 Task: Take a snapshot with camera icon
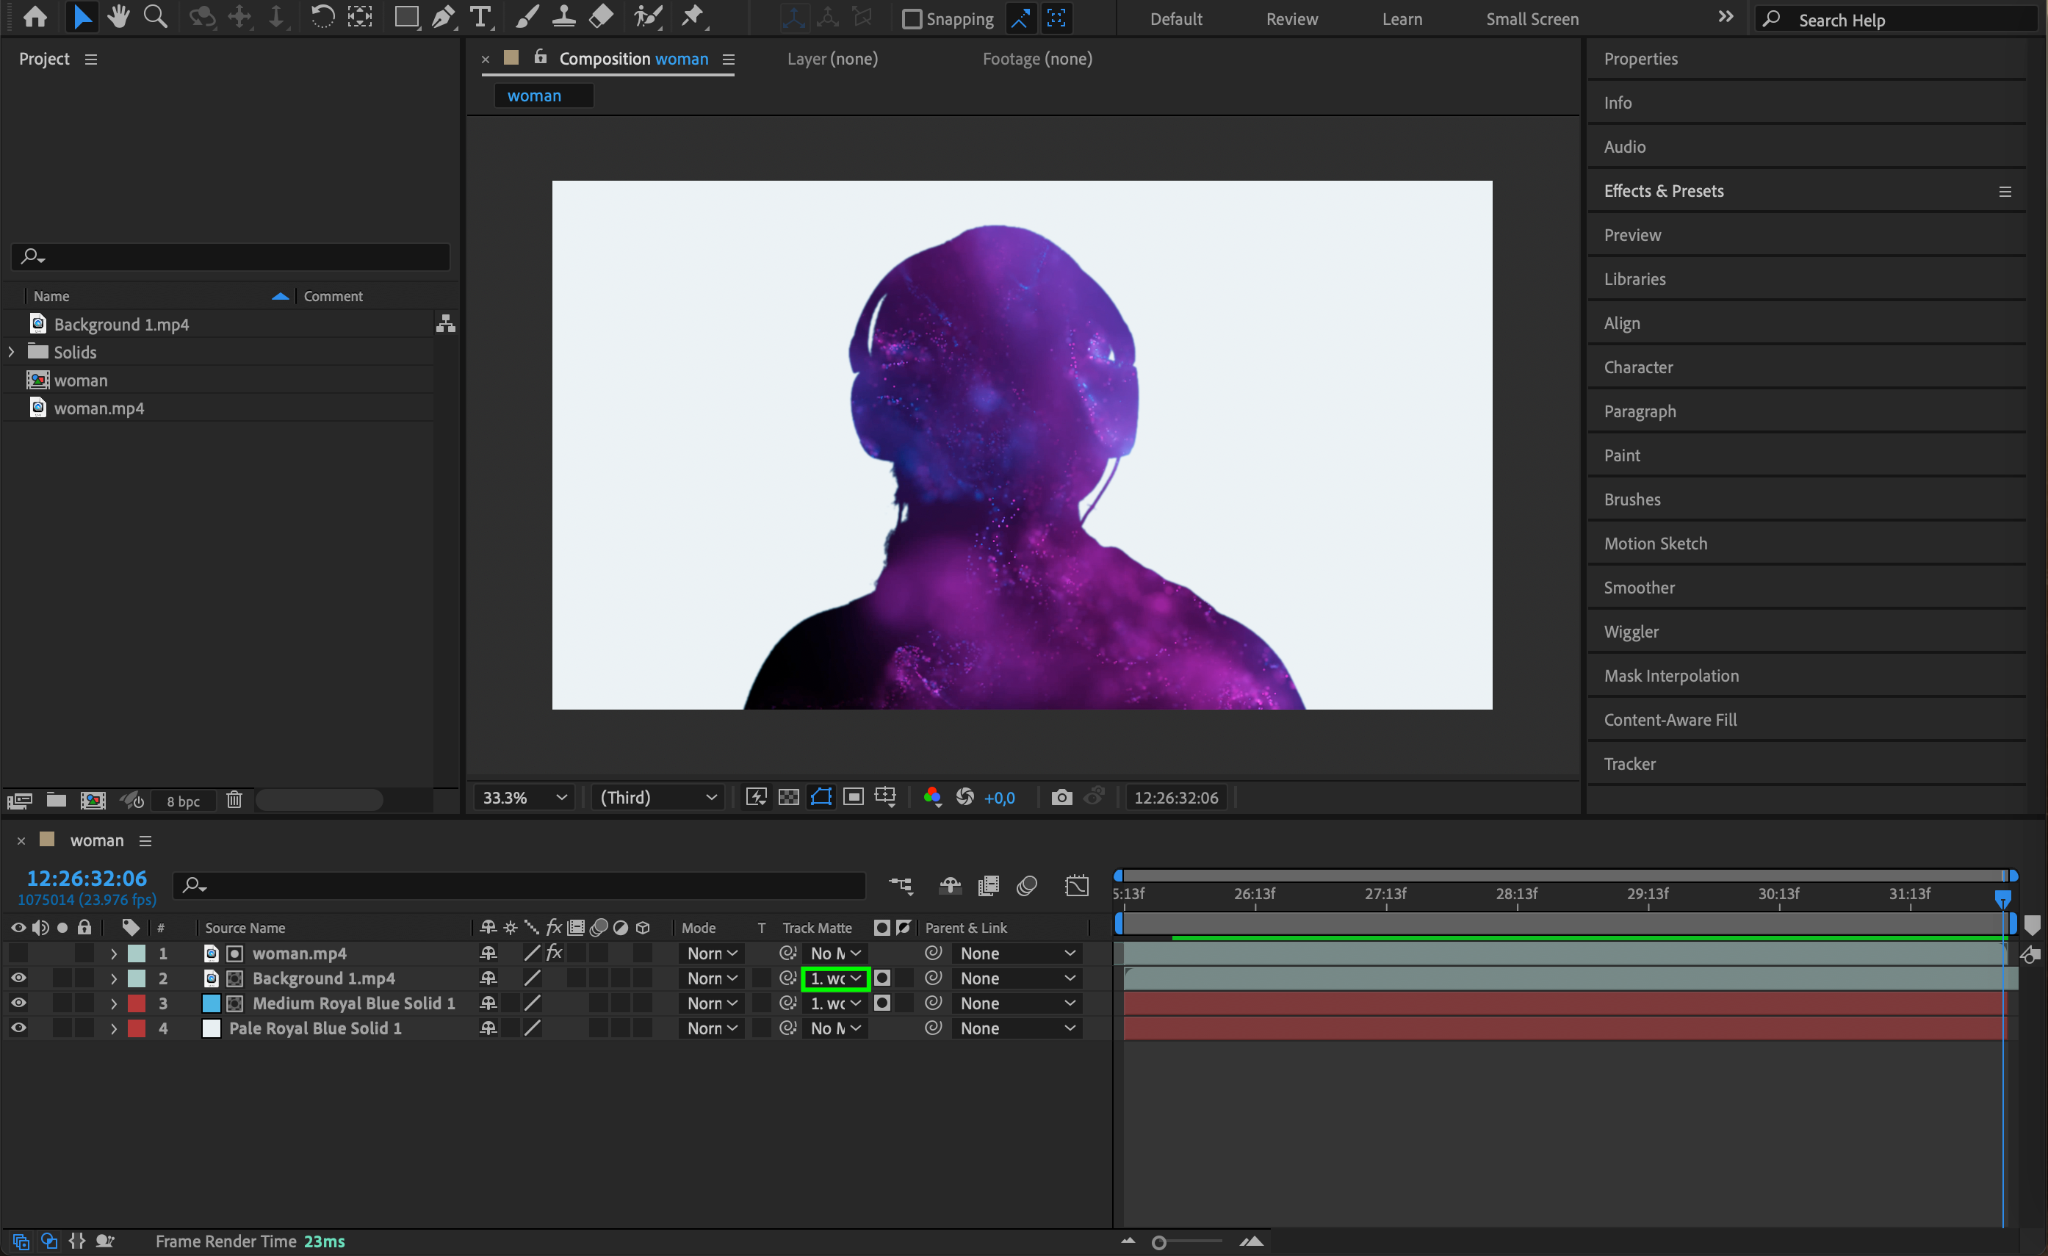click(1062, 797)
